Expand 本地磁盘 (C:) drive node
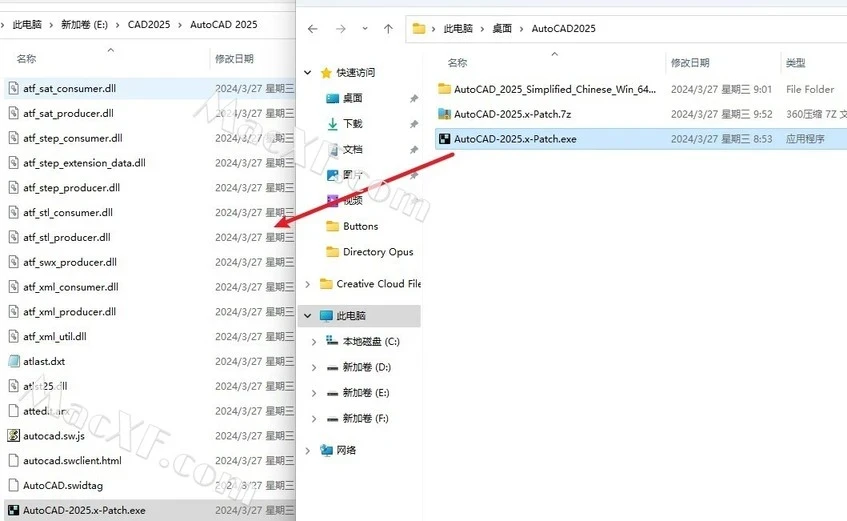The image size is (847, 521). tap(314, 342)
